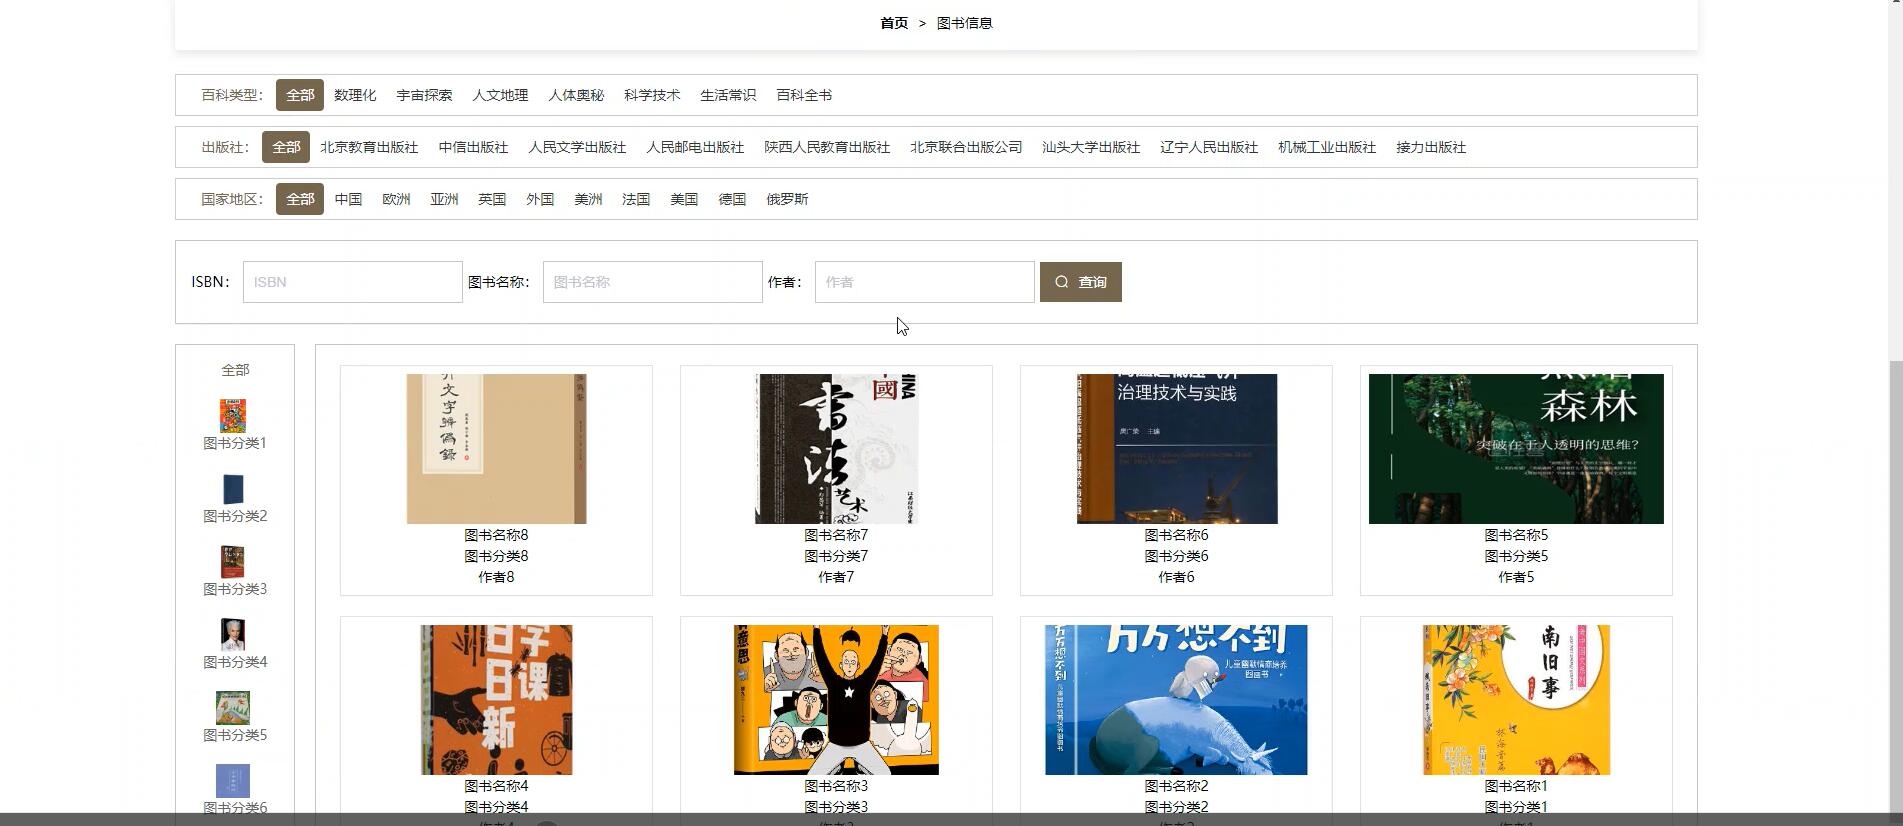The image size is (1903, 826).
Task: Filter publisher by 中信出版社
Action: point(473,147)
